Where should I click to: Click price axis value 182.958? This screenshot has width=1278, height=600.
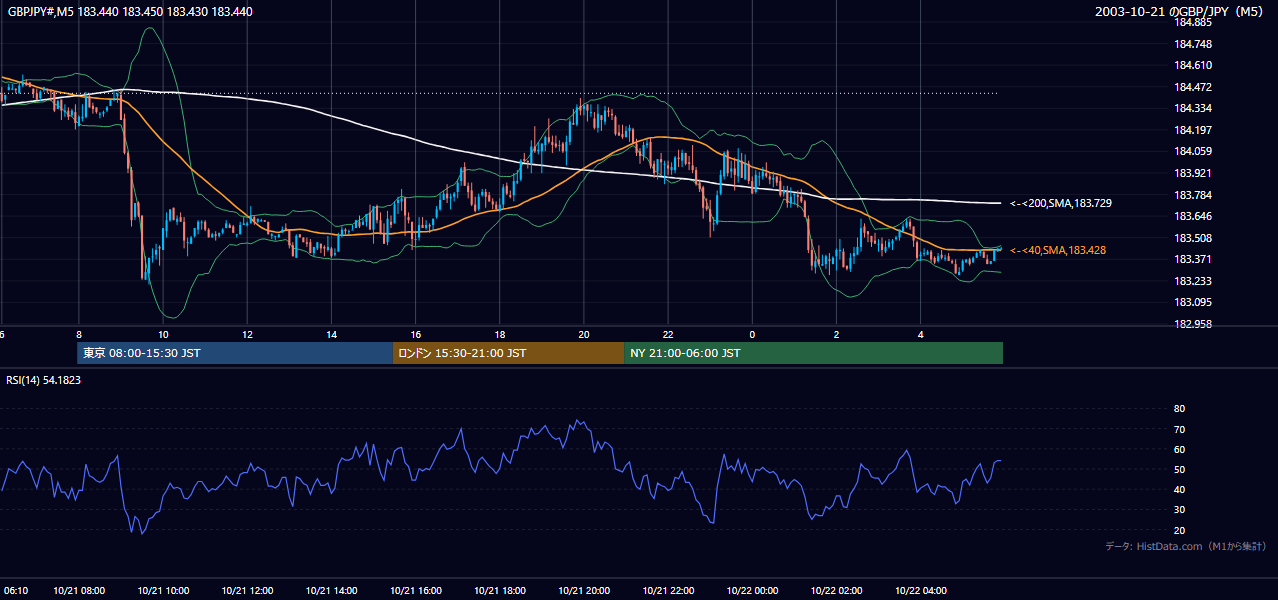pyautogui.click(x=1193, y=324)
